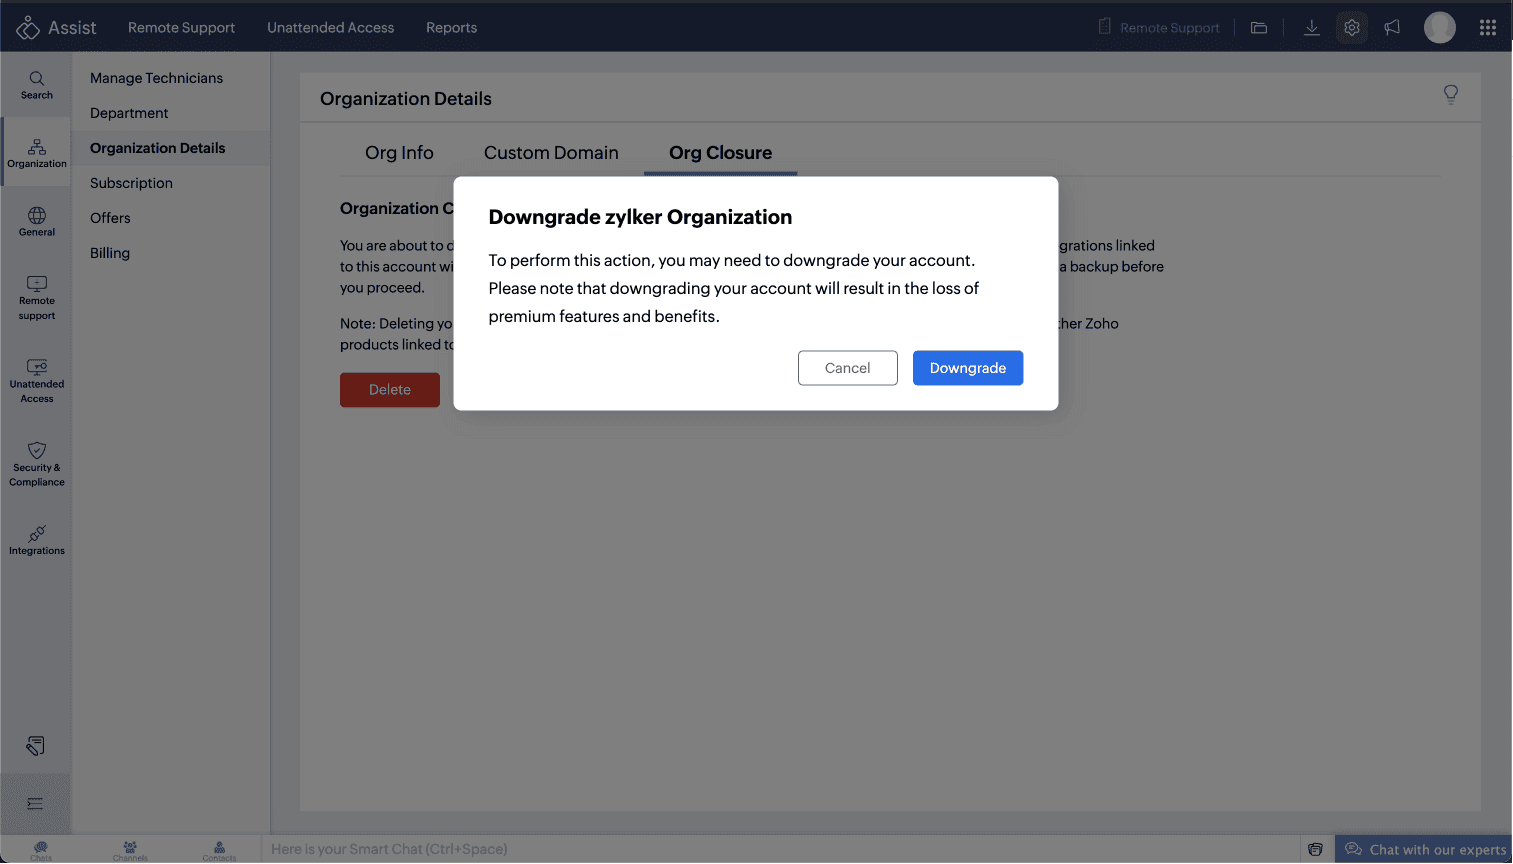Select Subscription in the side menu

pyautogui.click(x=131, y=183)
